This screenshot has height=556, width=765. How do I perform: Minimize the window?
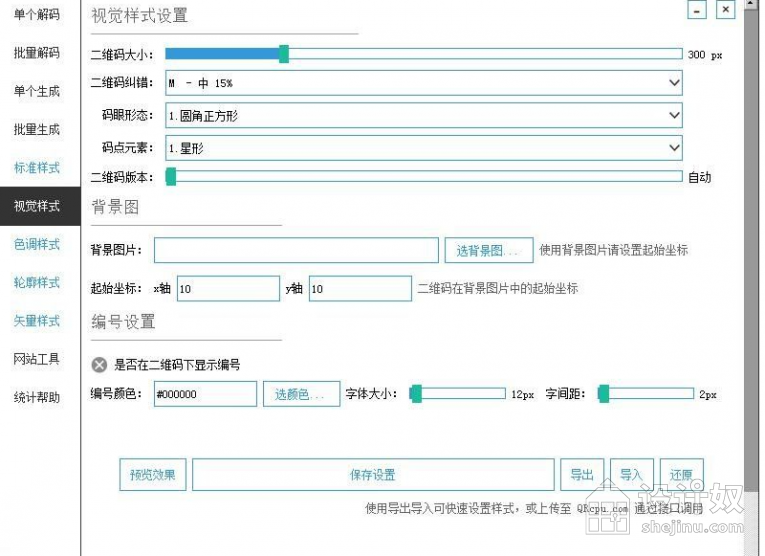[697, 10]
